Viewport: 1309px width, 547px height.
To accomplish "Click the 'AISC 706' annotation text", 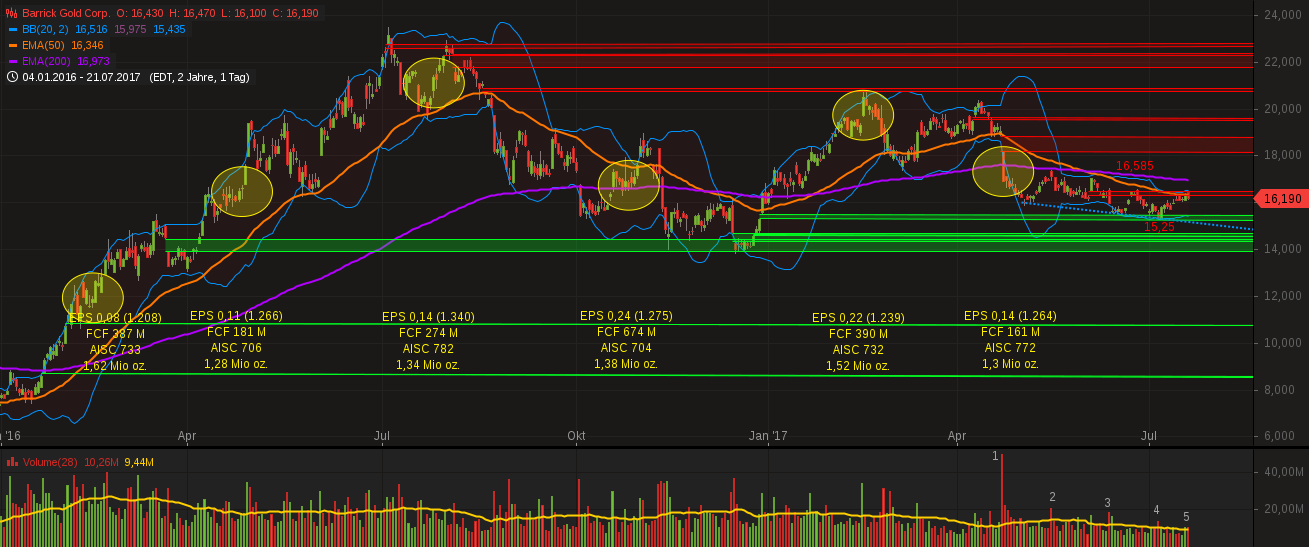I will (236, 347).
